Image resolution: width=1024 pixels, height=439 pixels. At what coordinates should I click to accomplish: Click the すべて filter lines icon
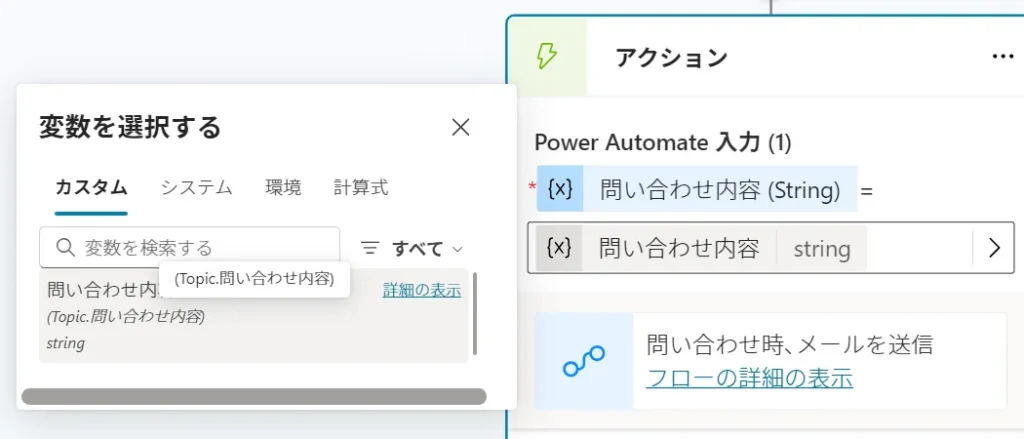click(x=370, y=248)
